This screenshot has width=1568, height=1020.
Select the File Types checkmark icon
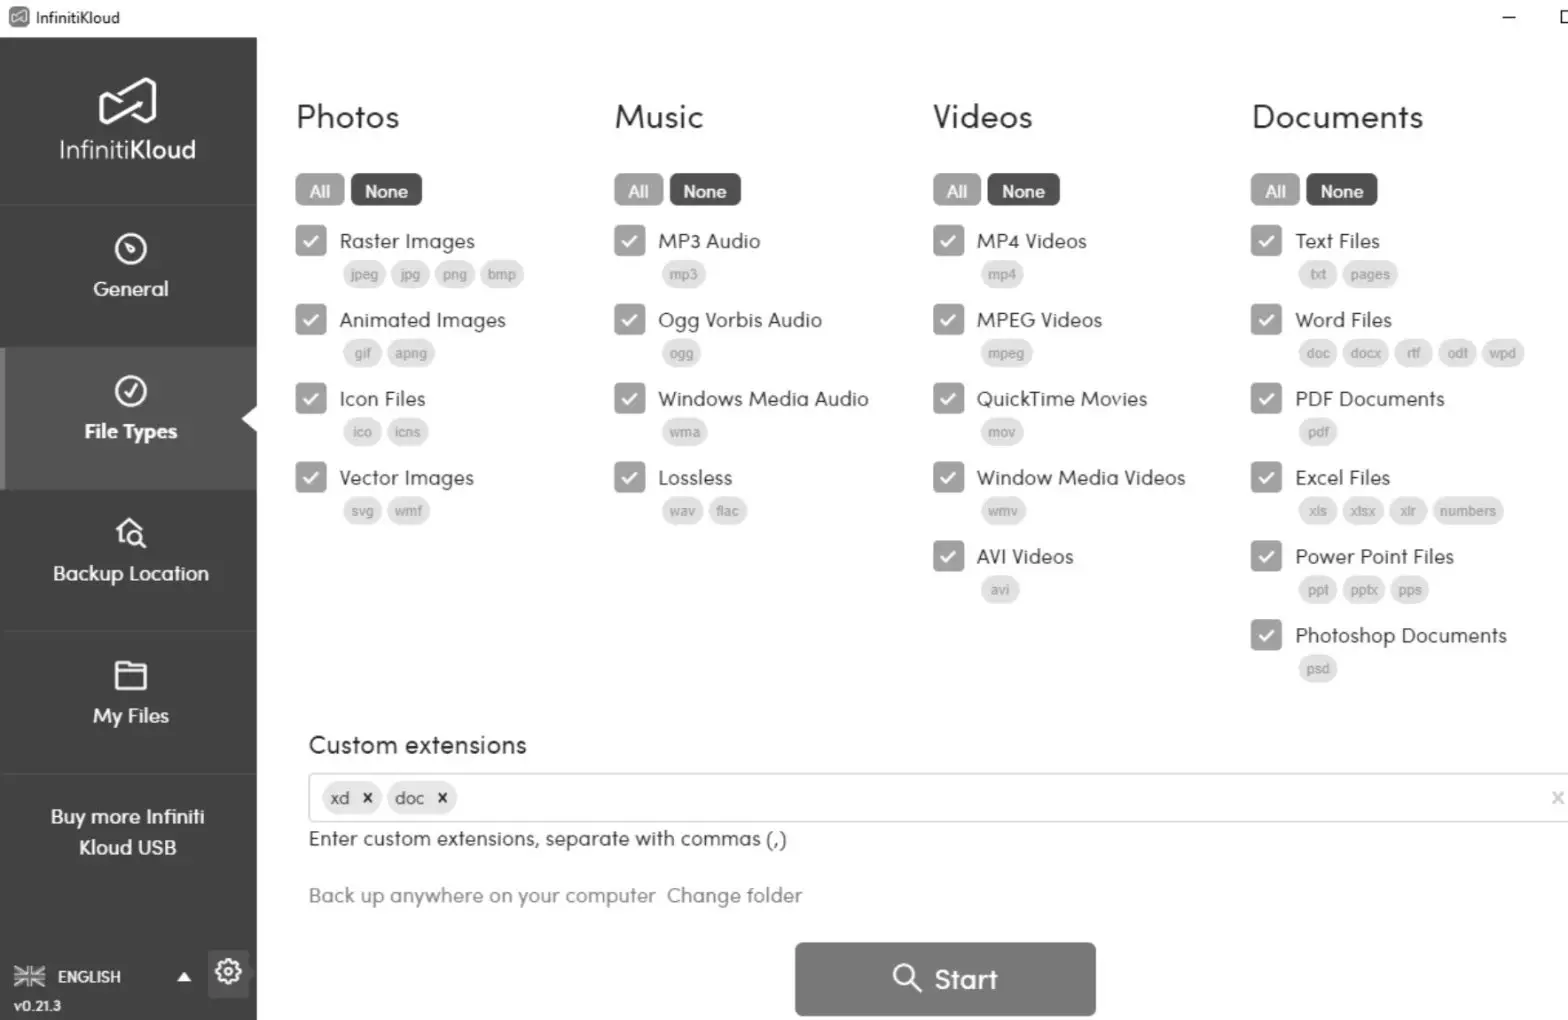(x=131, y=391)
